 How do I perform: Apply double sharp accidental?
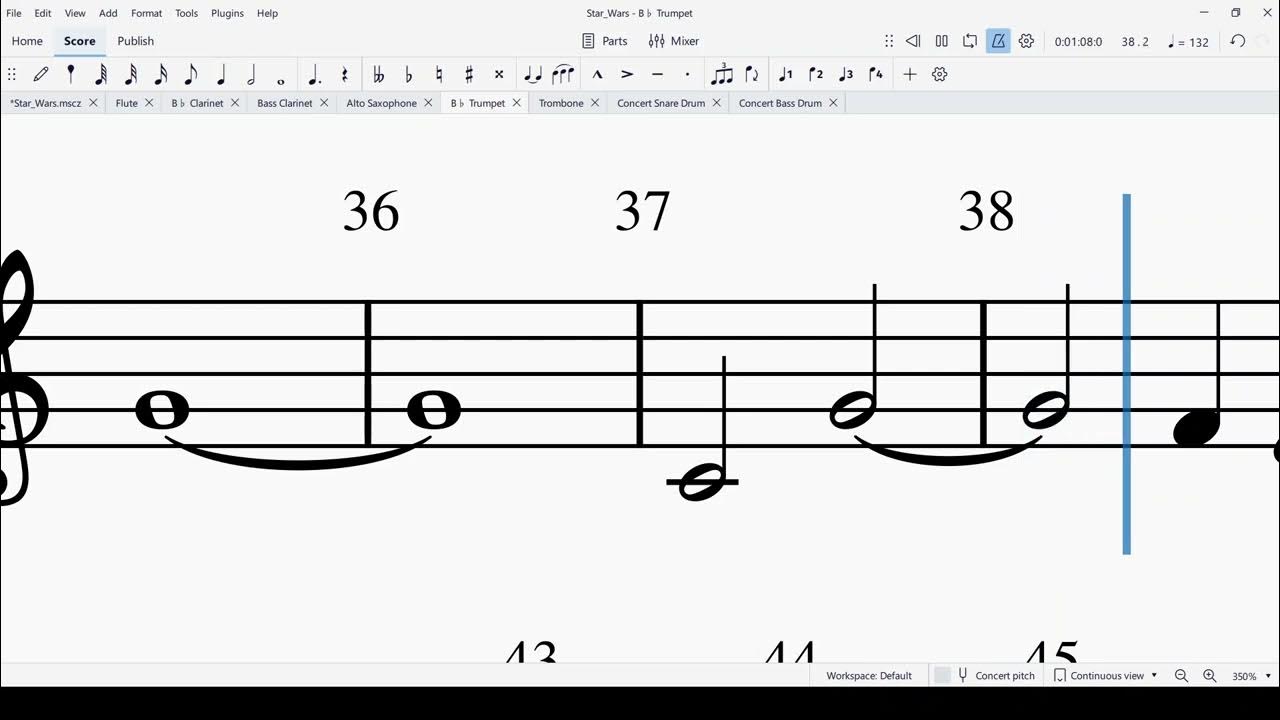pyautogui.click(x=498, y=74)
